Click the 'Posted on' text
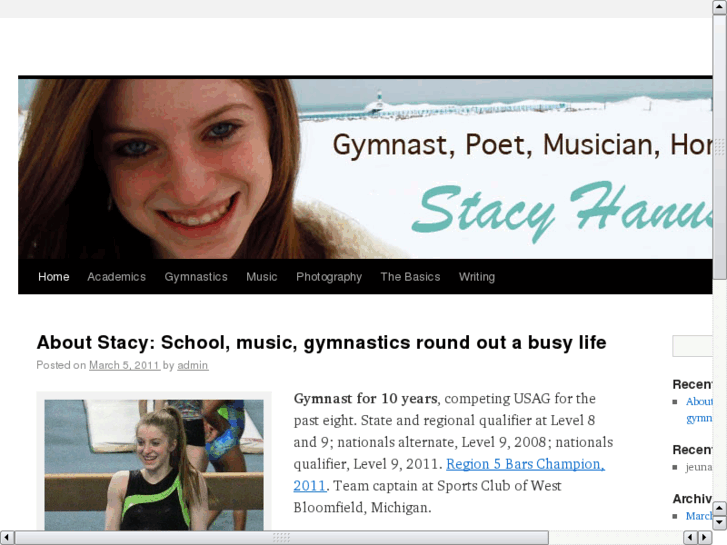 (61, 365)
